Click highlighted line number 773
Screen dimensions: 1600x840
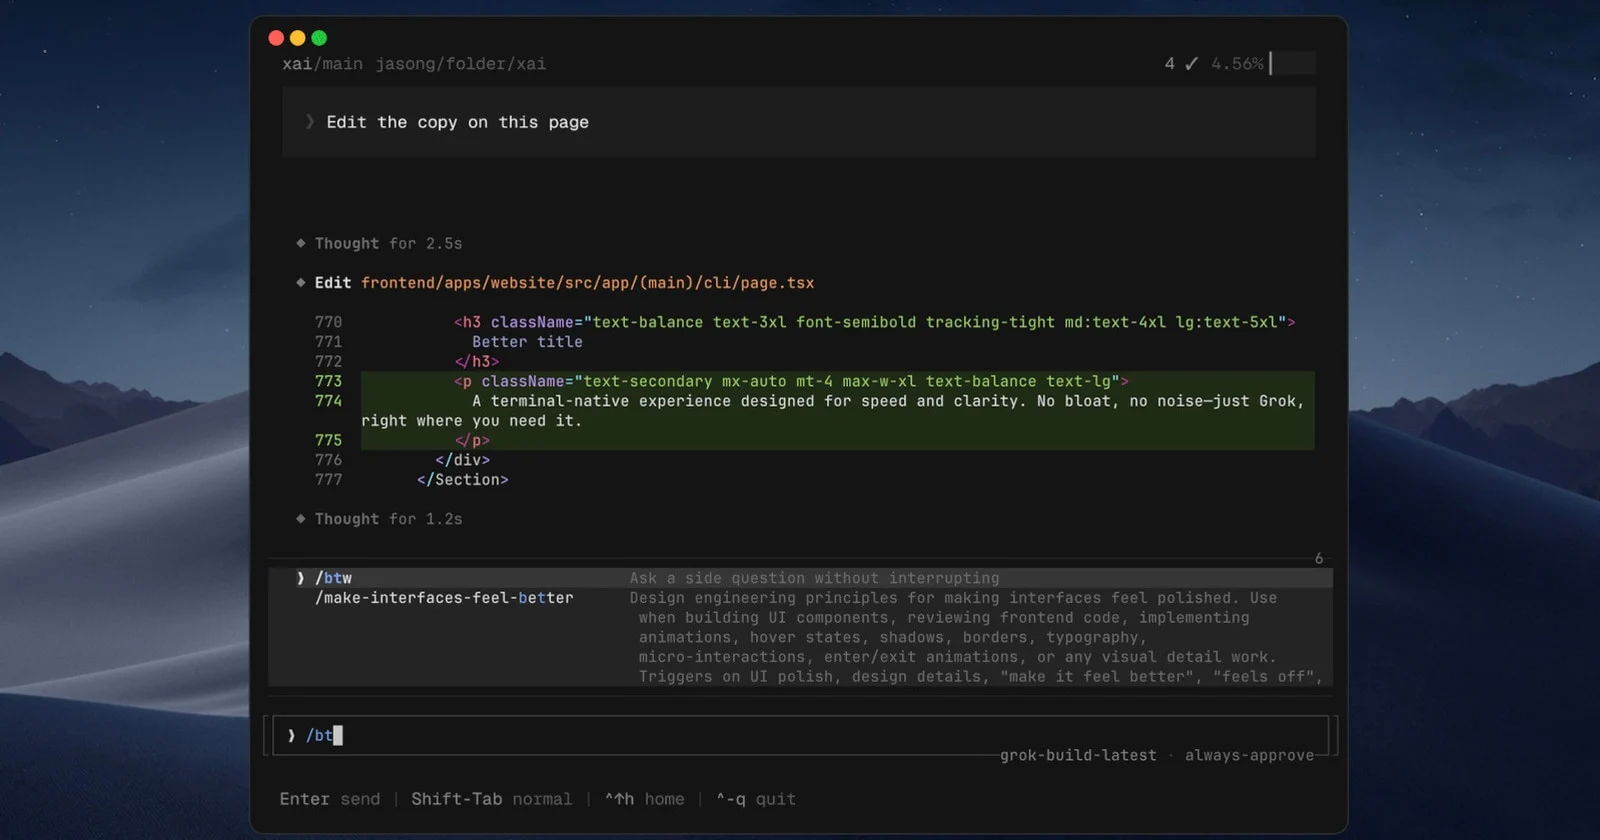(x=328, y=381)
